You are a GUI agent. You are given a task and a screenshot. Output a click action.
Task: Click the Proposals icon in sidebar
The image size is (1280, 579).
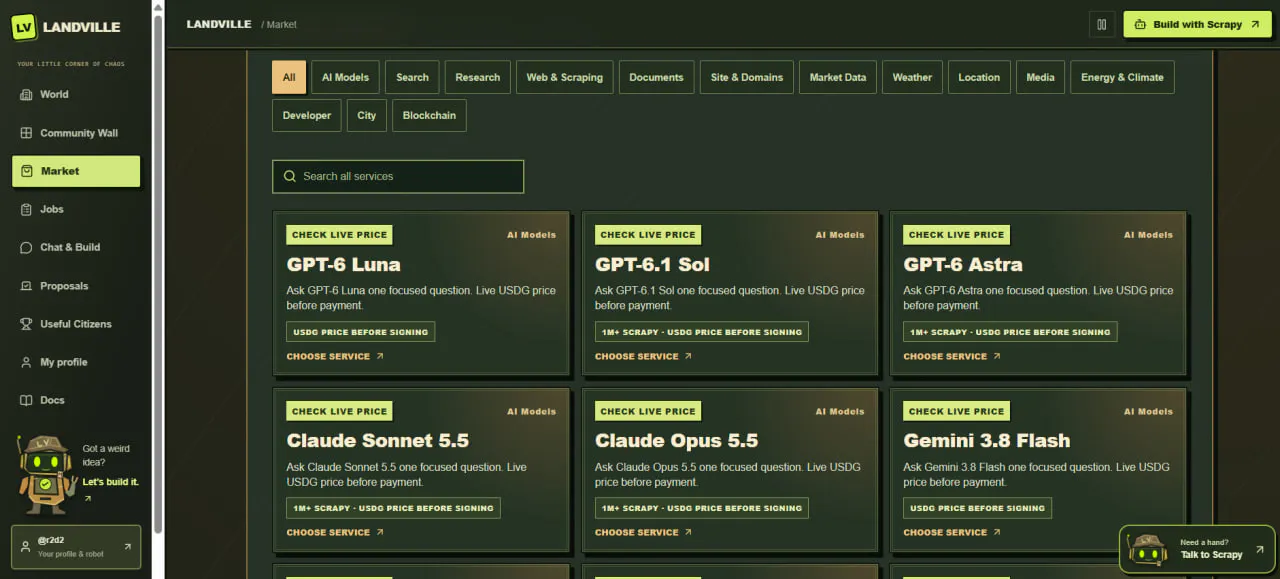click(26, 286)
